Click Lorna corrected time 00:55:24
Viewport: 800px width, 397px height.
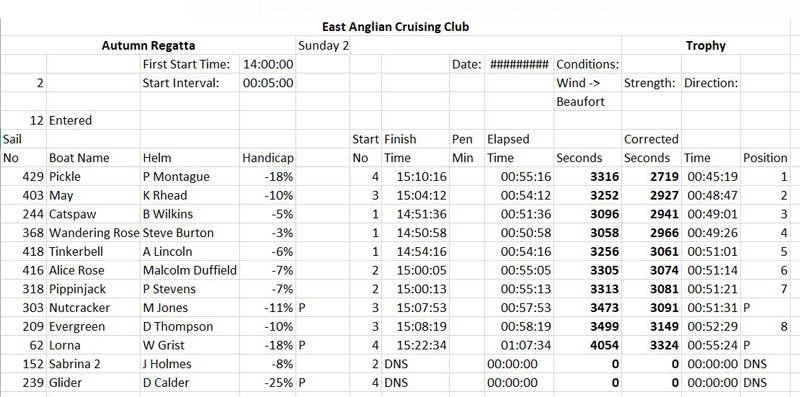click(x=711, y=345)
